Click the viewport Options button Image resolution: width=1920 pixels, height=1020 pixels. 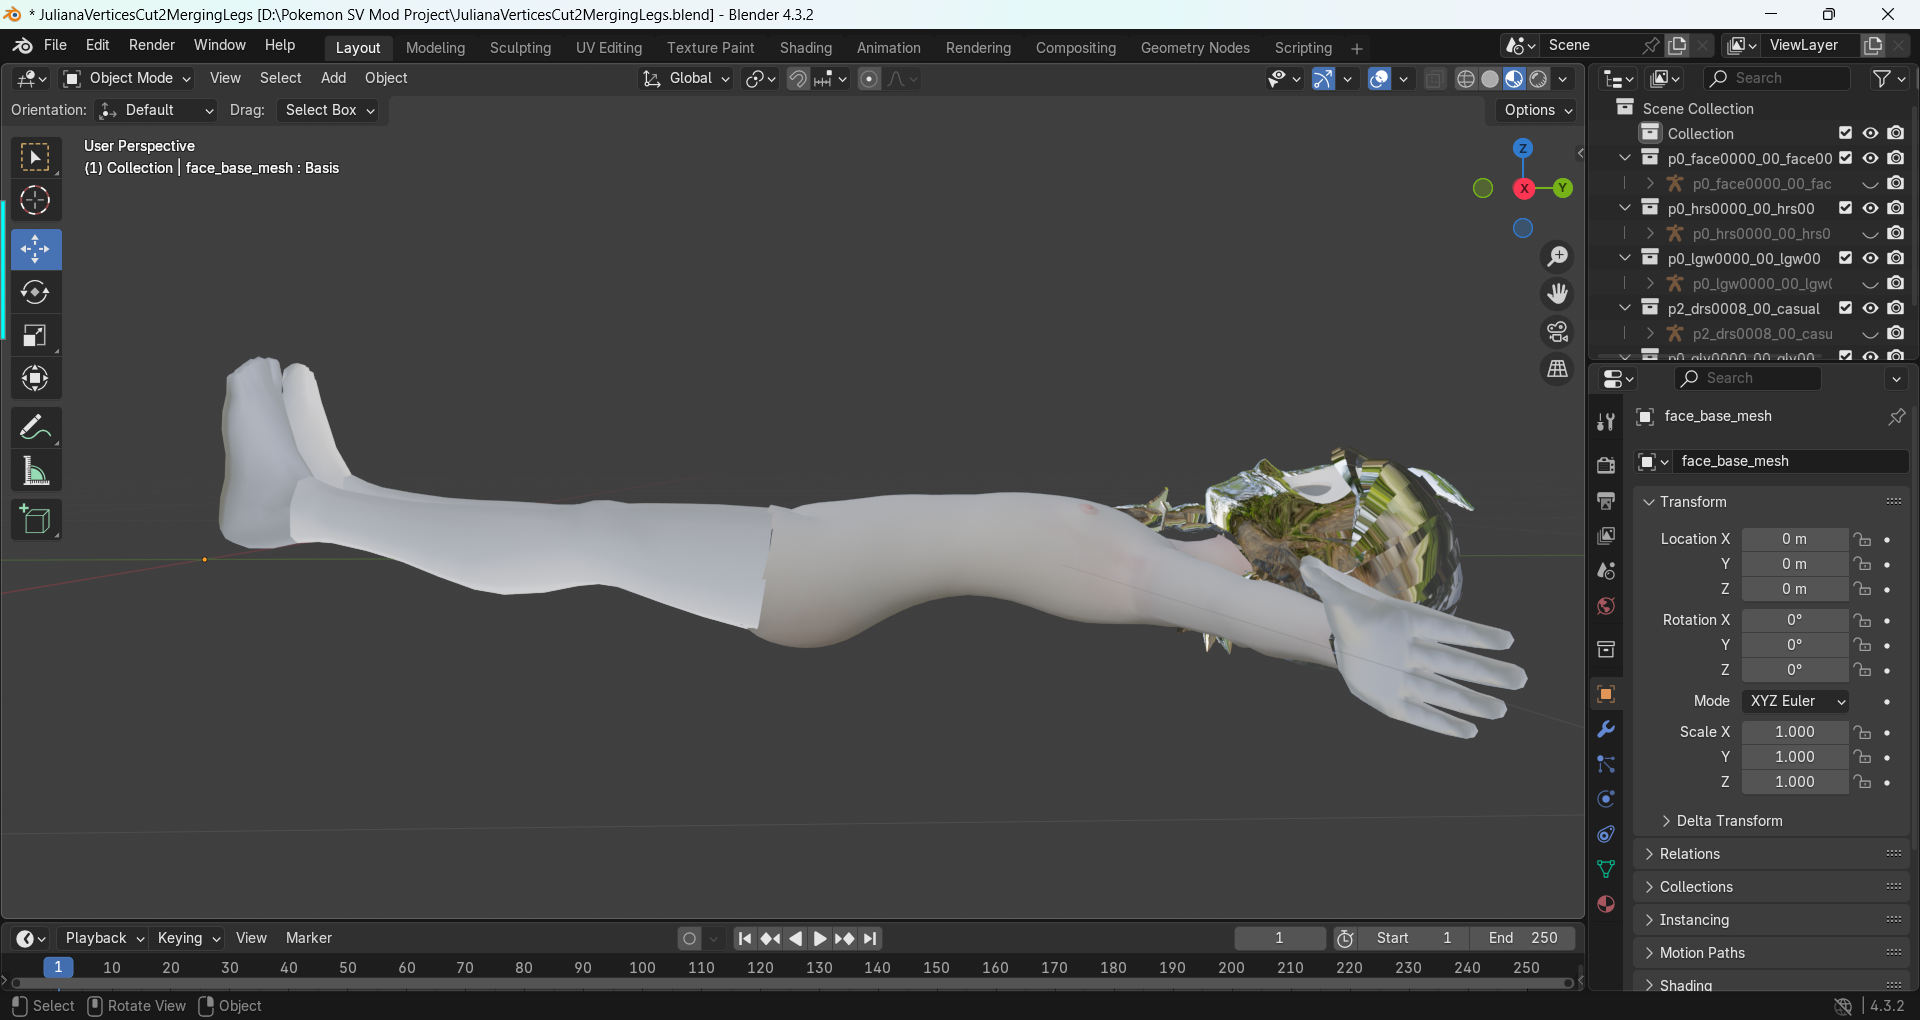(x=1538, y=110)
